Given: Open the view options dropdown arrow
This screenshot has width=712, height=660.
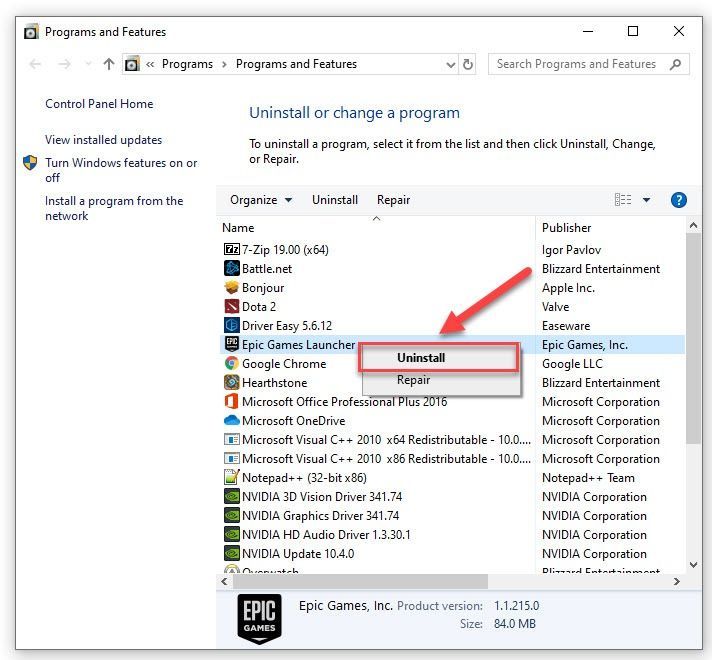Looking at the screenshot, I should tap(647, 200).
